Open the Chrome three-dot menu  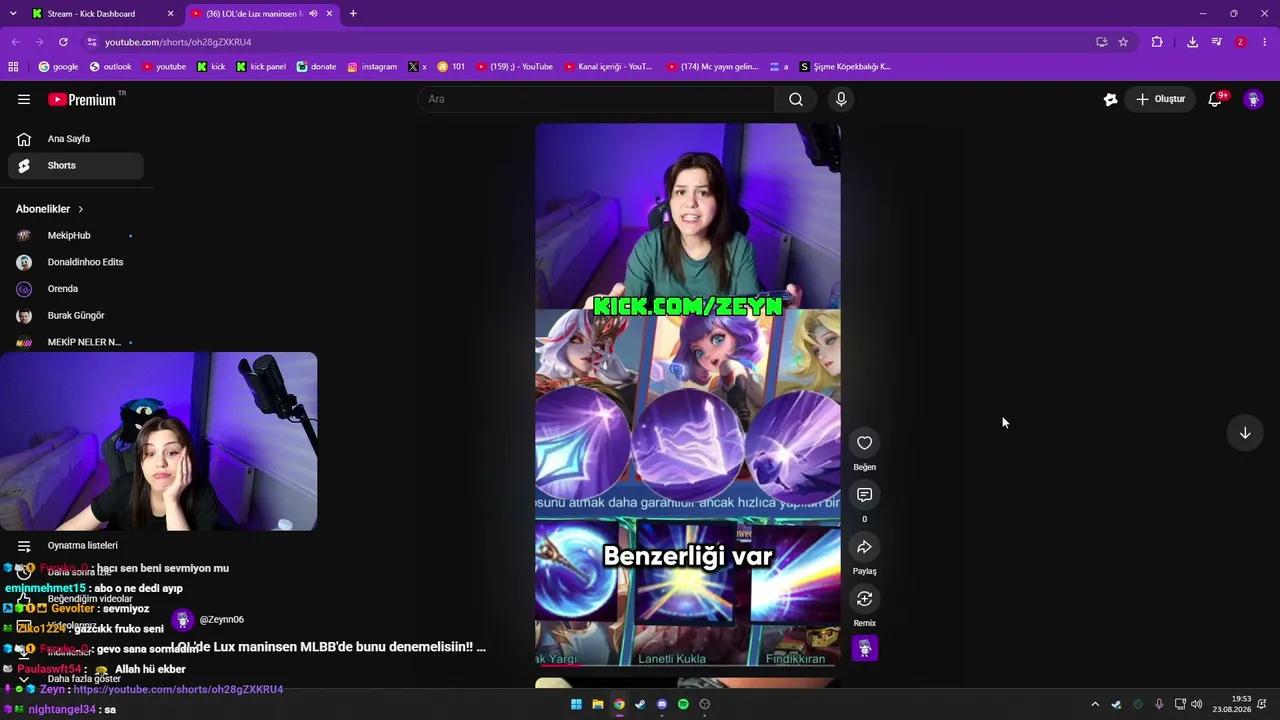(x=1265, y=42)
